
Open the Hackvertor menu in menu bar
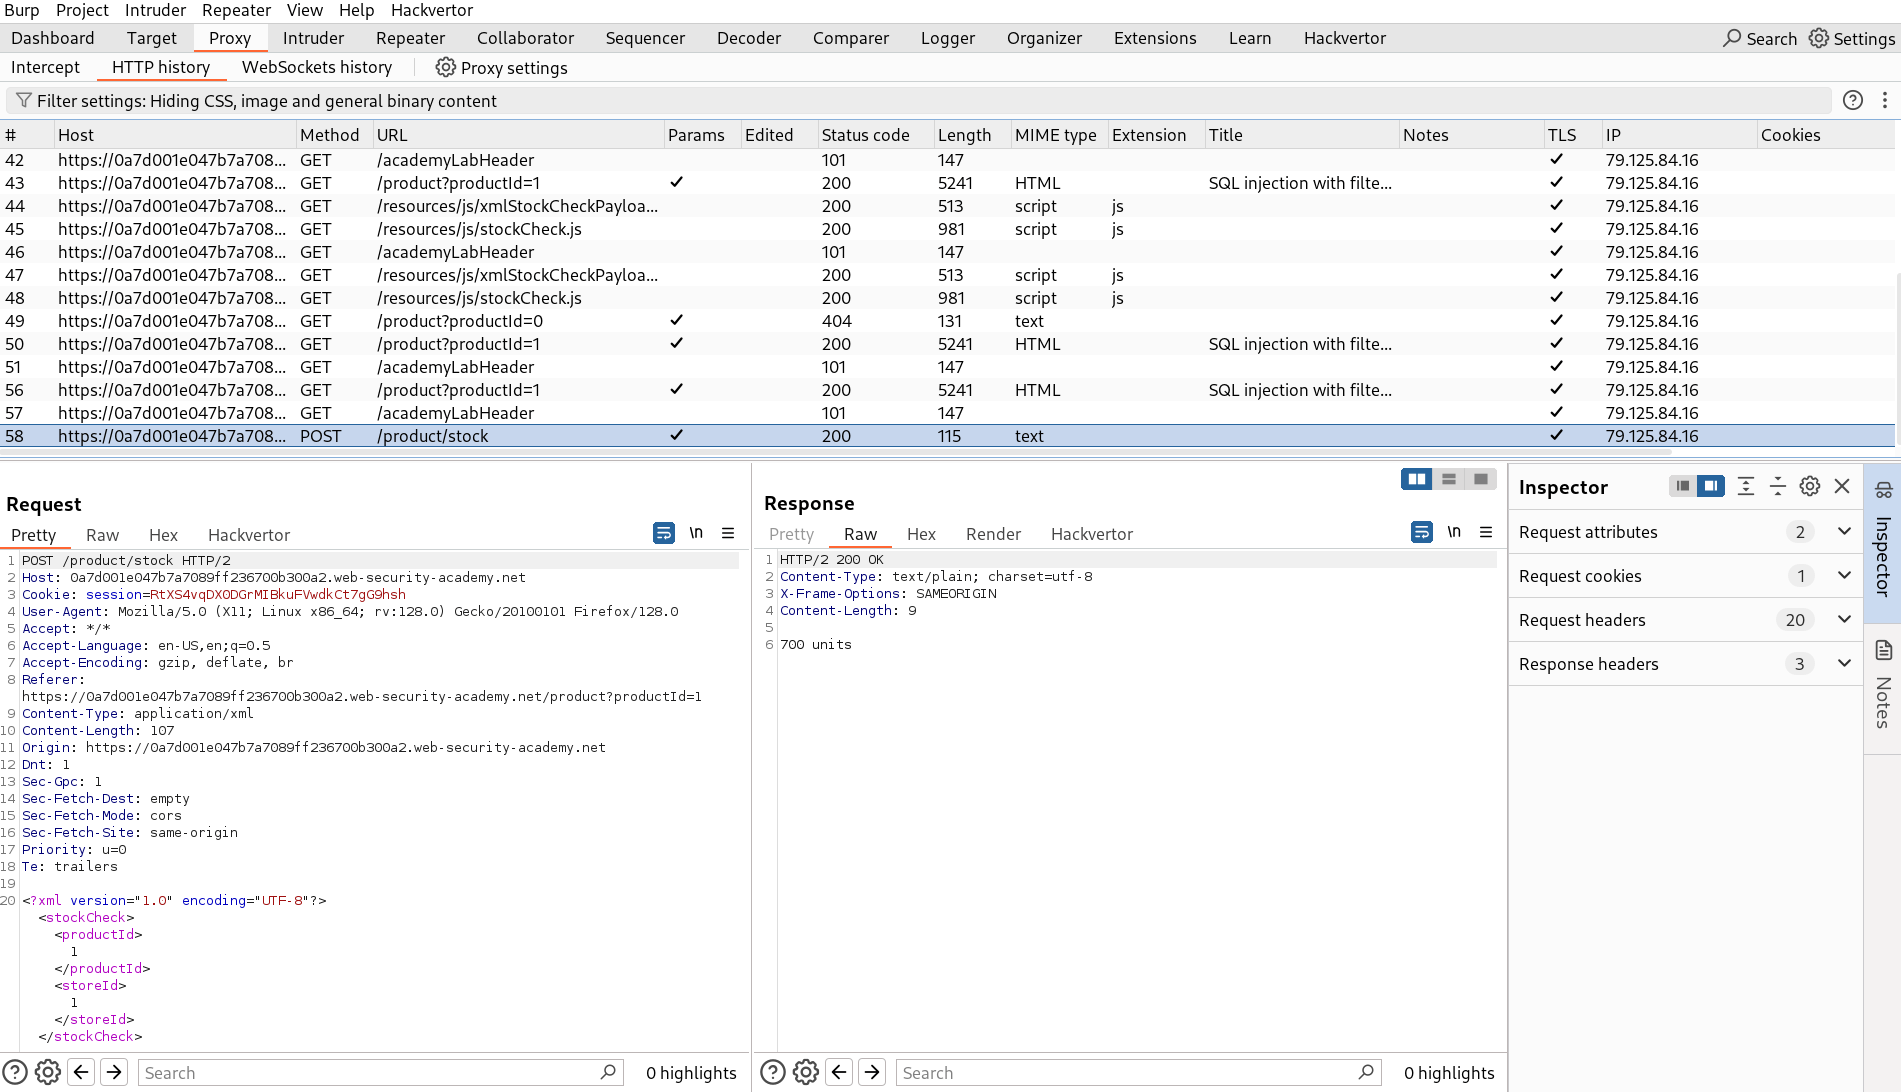pos(432,10)
